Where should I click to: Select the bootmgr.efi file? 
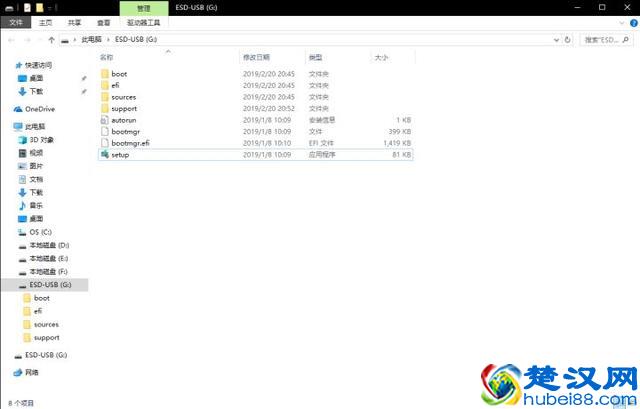pos(130,143)
